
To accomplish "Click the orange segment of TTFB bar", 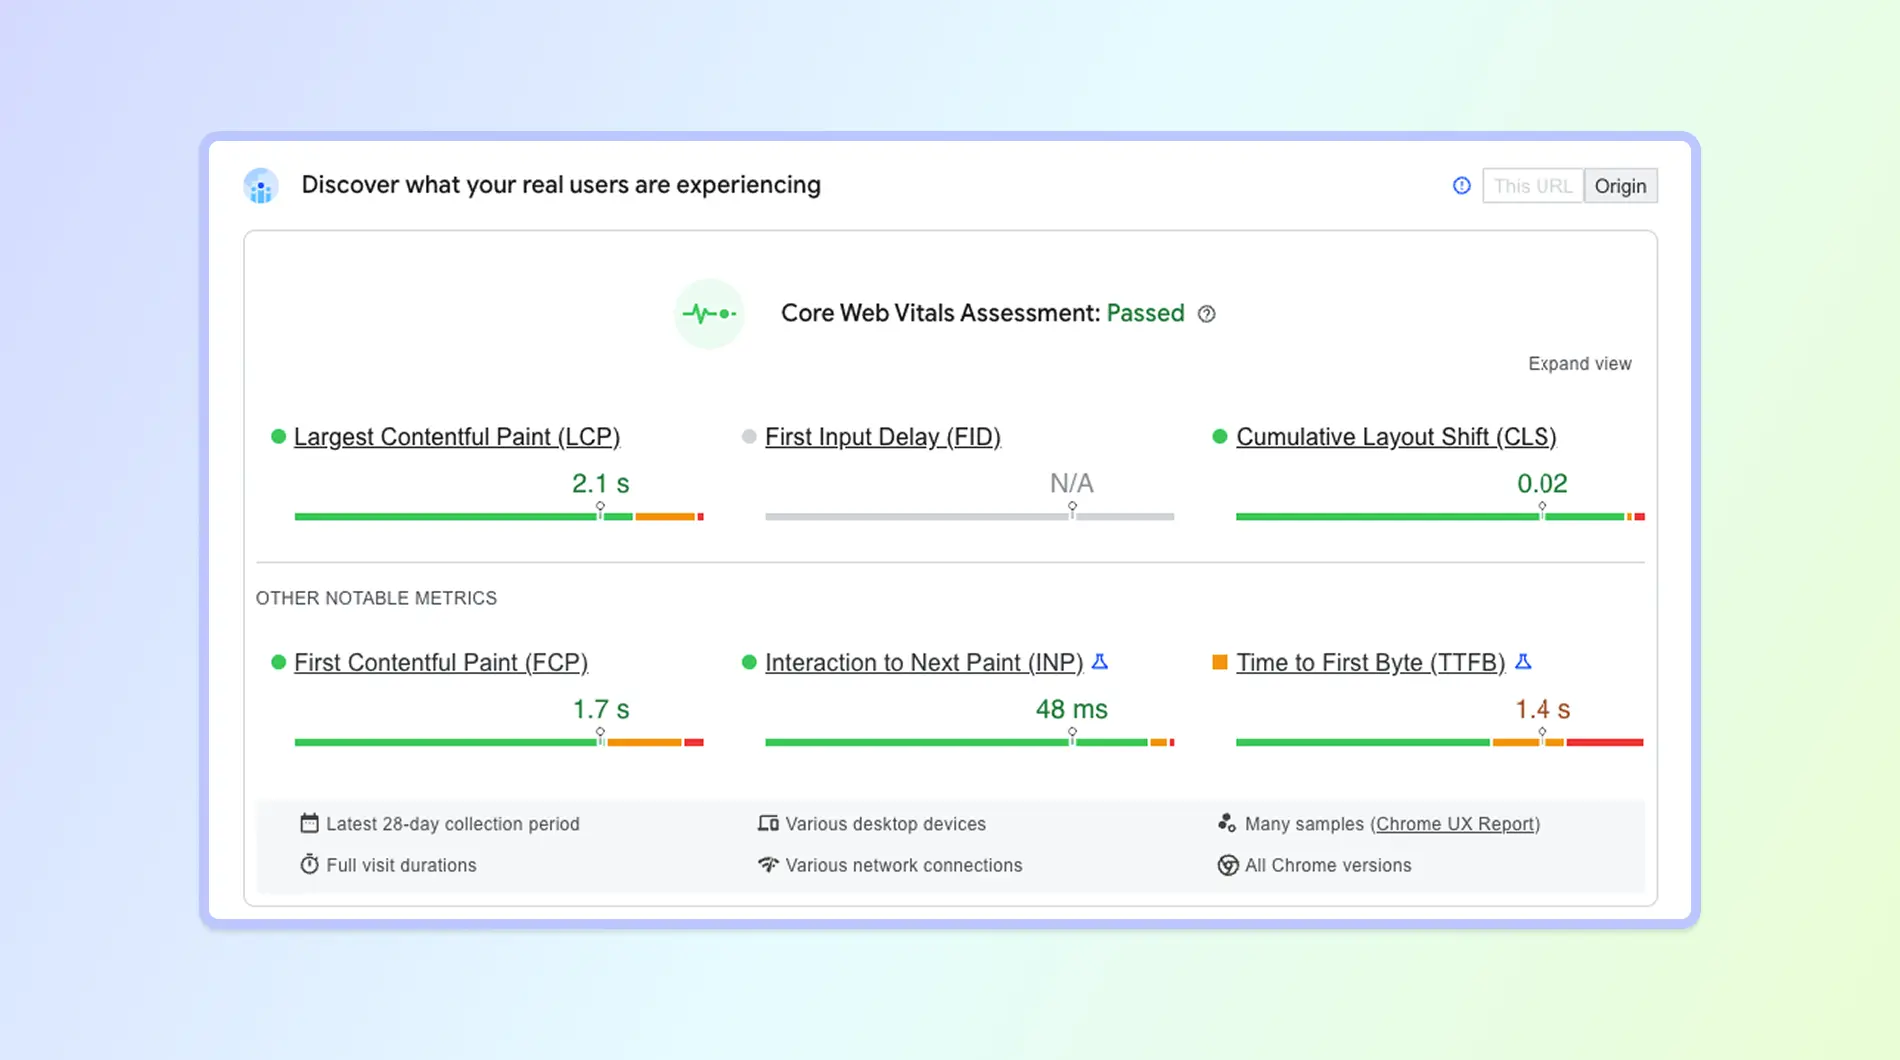I will [x=1515, y=742].
